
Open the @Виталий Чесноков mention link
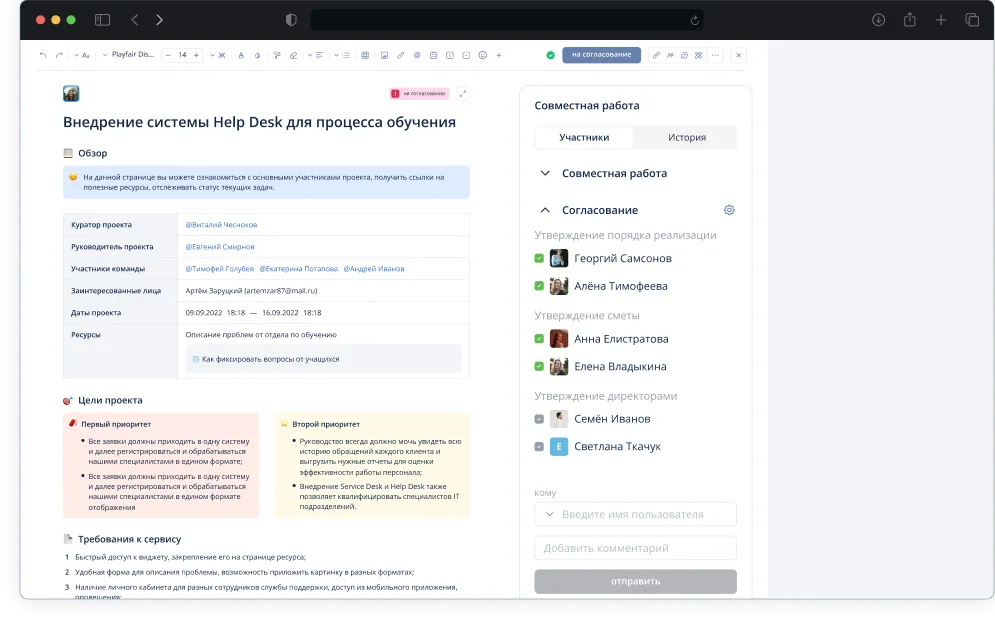pyautogui.click(x=221, y=225)
